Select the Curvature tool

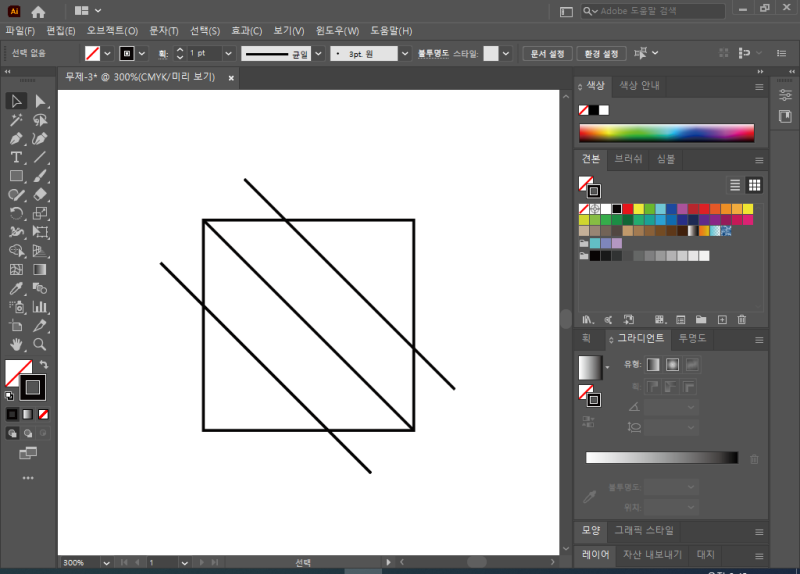click(40, 139)
